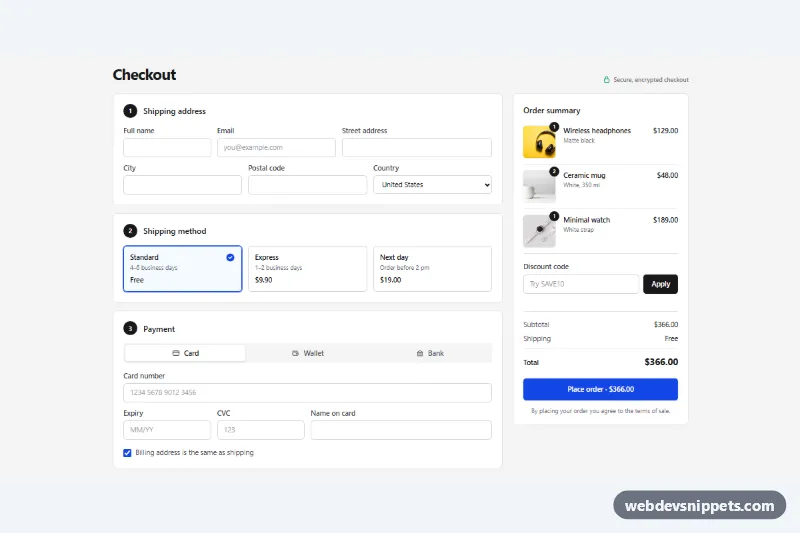
Task: Click the Full name input field
Action: click(167, 147)
